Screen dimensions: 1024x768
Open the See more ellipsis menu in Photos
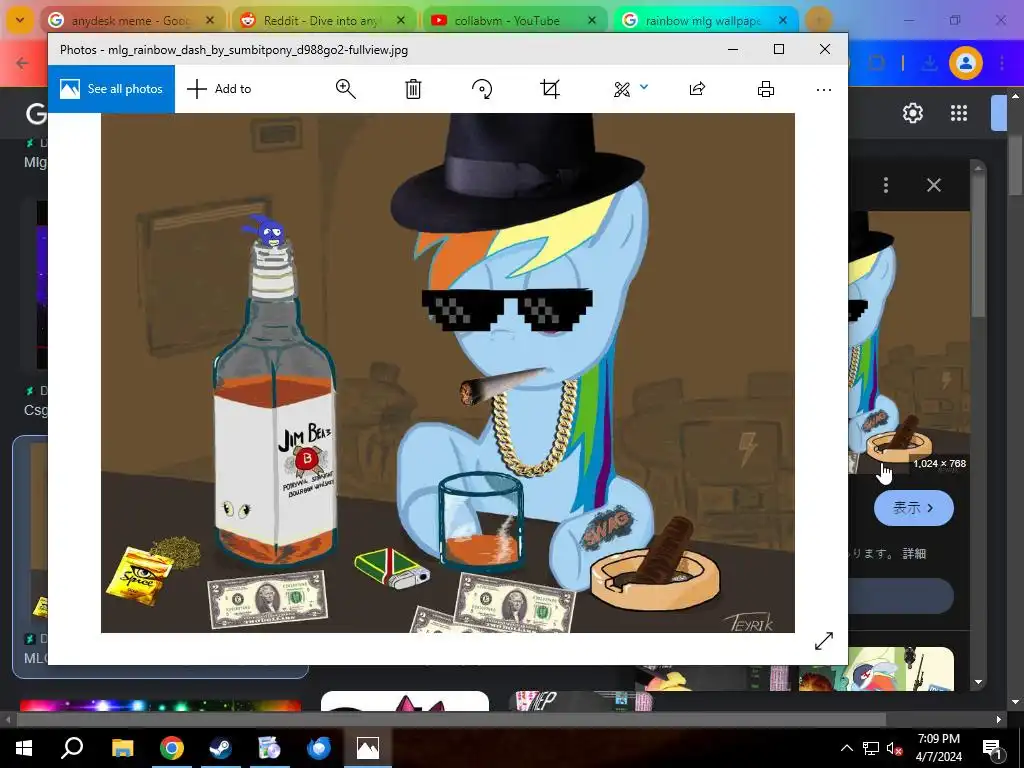[x=824, y=89]
